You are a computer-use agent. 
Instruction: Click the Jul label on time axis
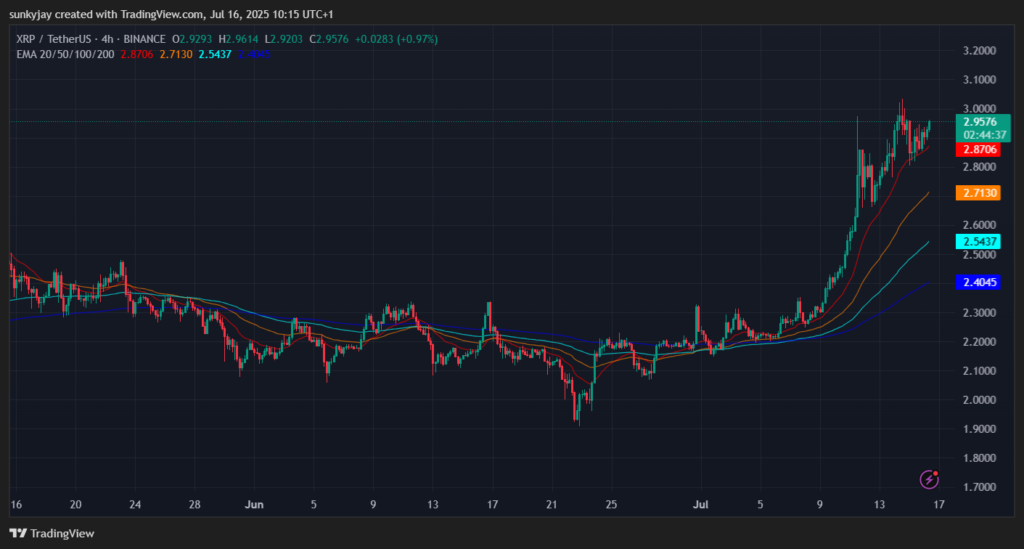pos(700,505)
